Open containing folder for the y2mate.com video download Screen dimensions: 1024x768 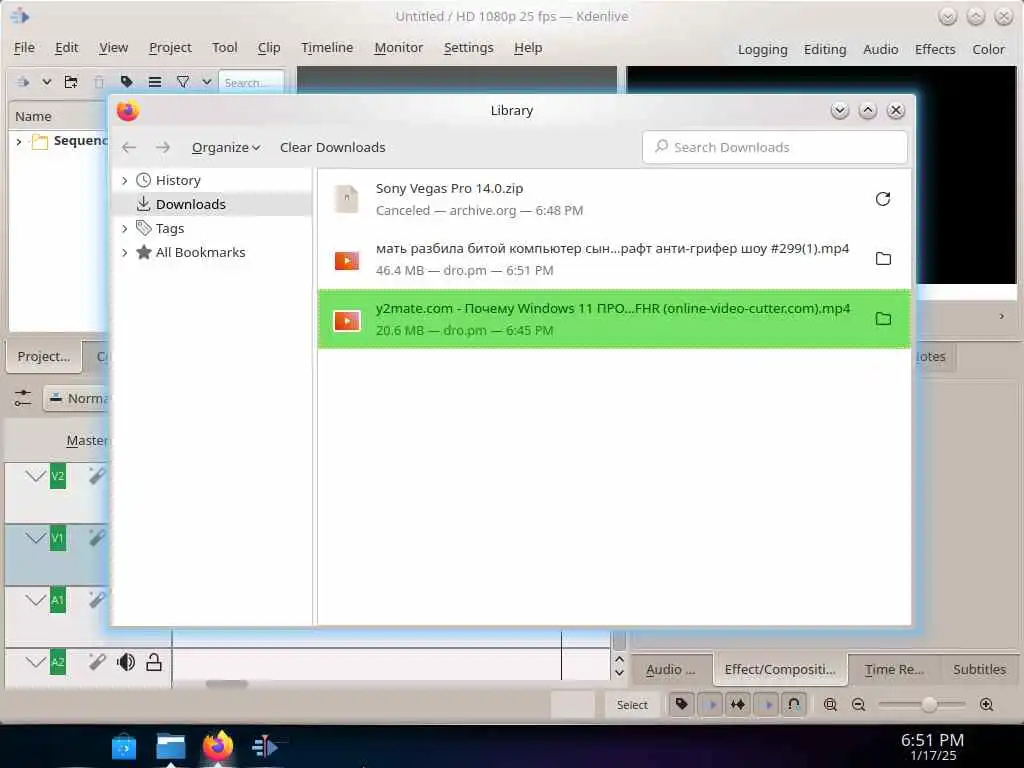(883, 319)
